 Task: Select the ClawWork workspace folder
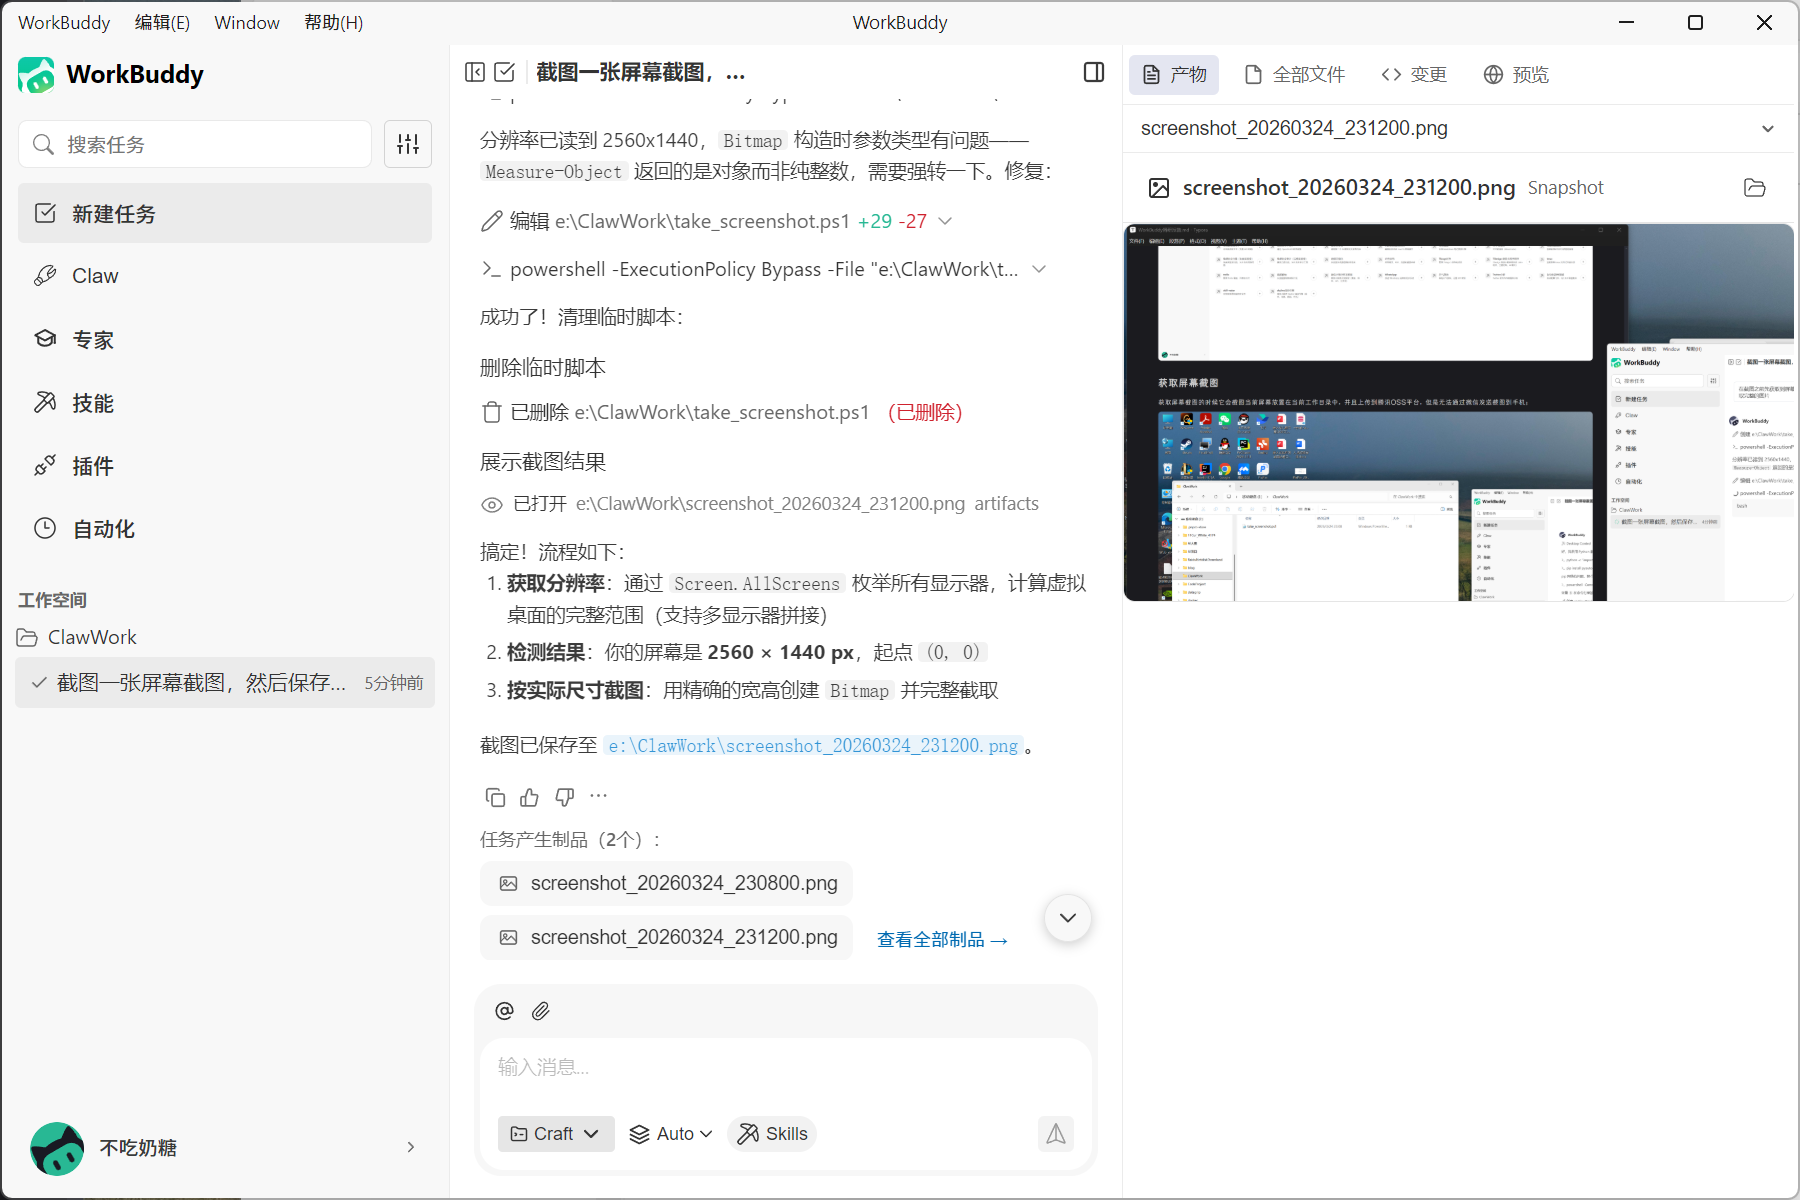point(77,637)
